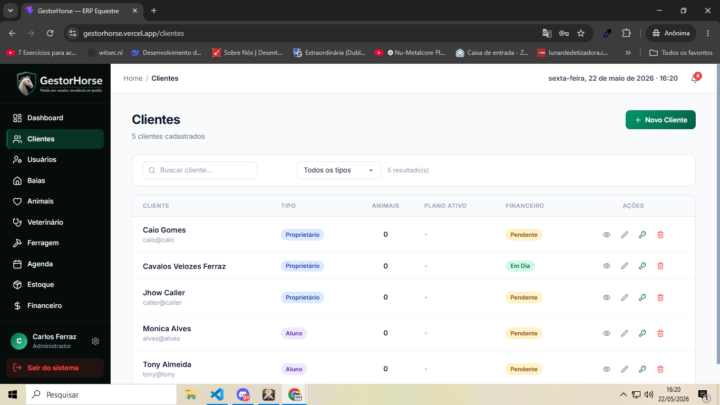Click Jhow Caller client name
This screenshot has width=720, height=405.
(164, 292)
